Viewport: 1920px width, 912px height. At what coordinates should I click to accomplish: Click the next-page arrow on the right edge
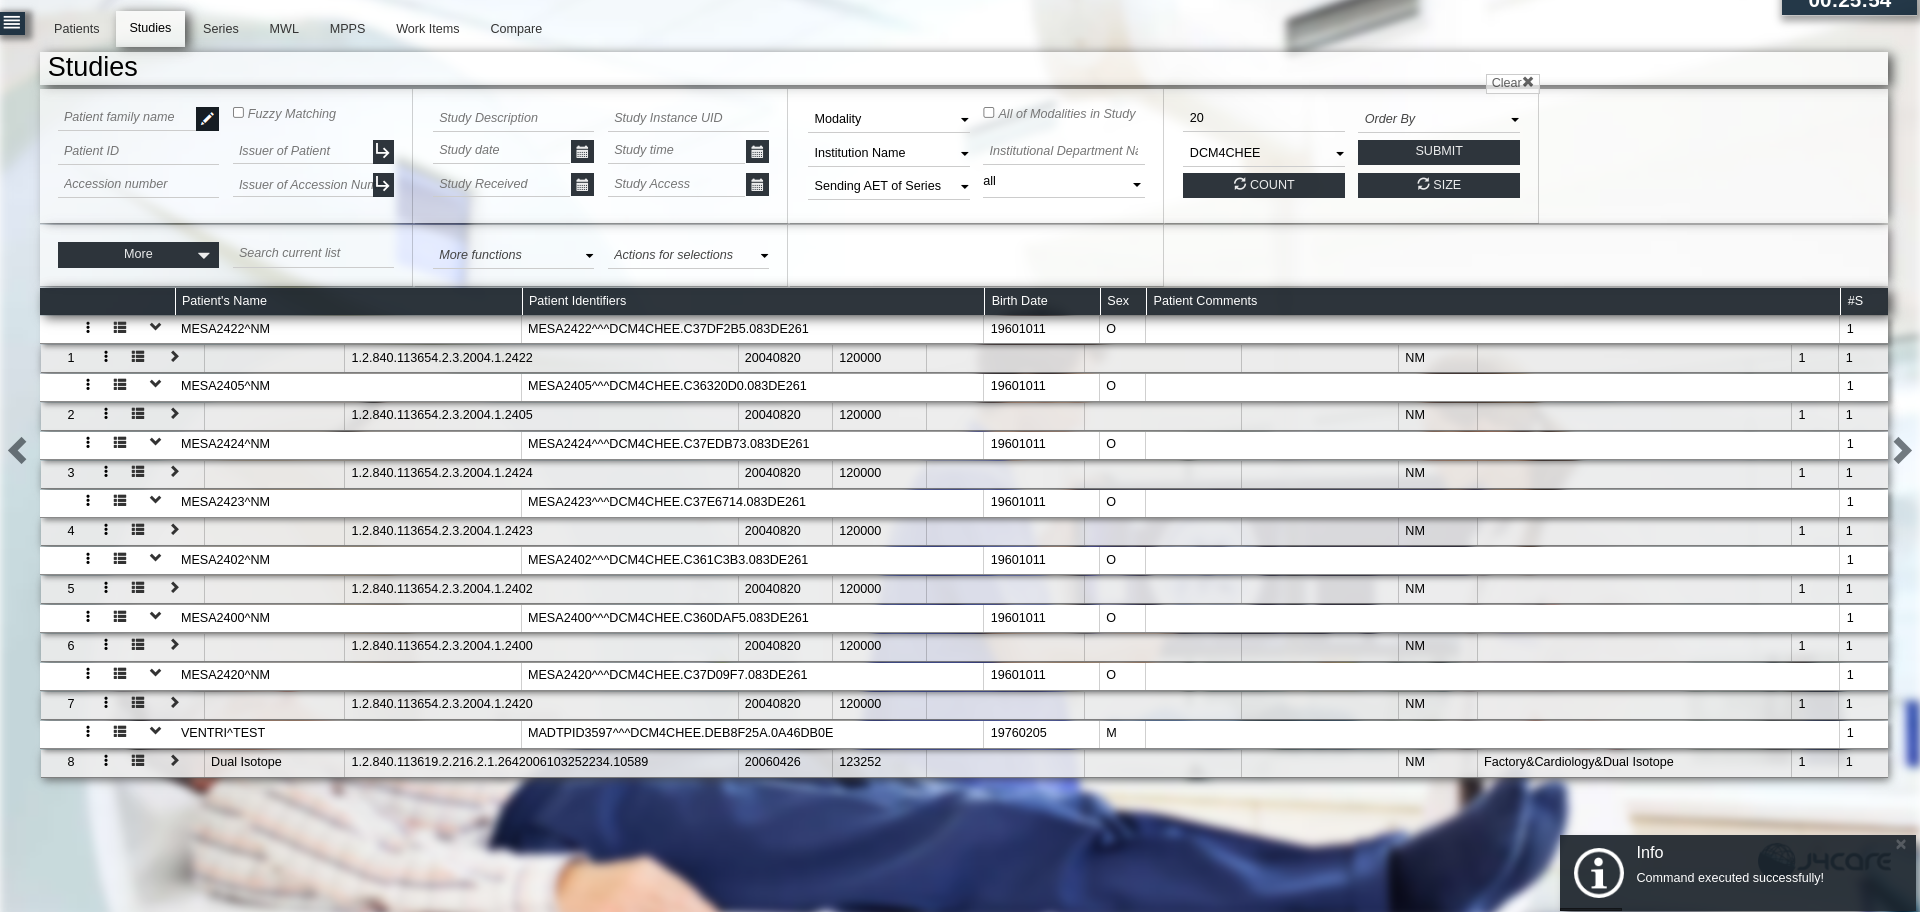click(1903, 450)
